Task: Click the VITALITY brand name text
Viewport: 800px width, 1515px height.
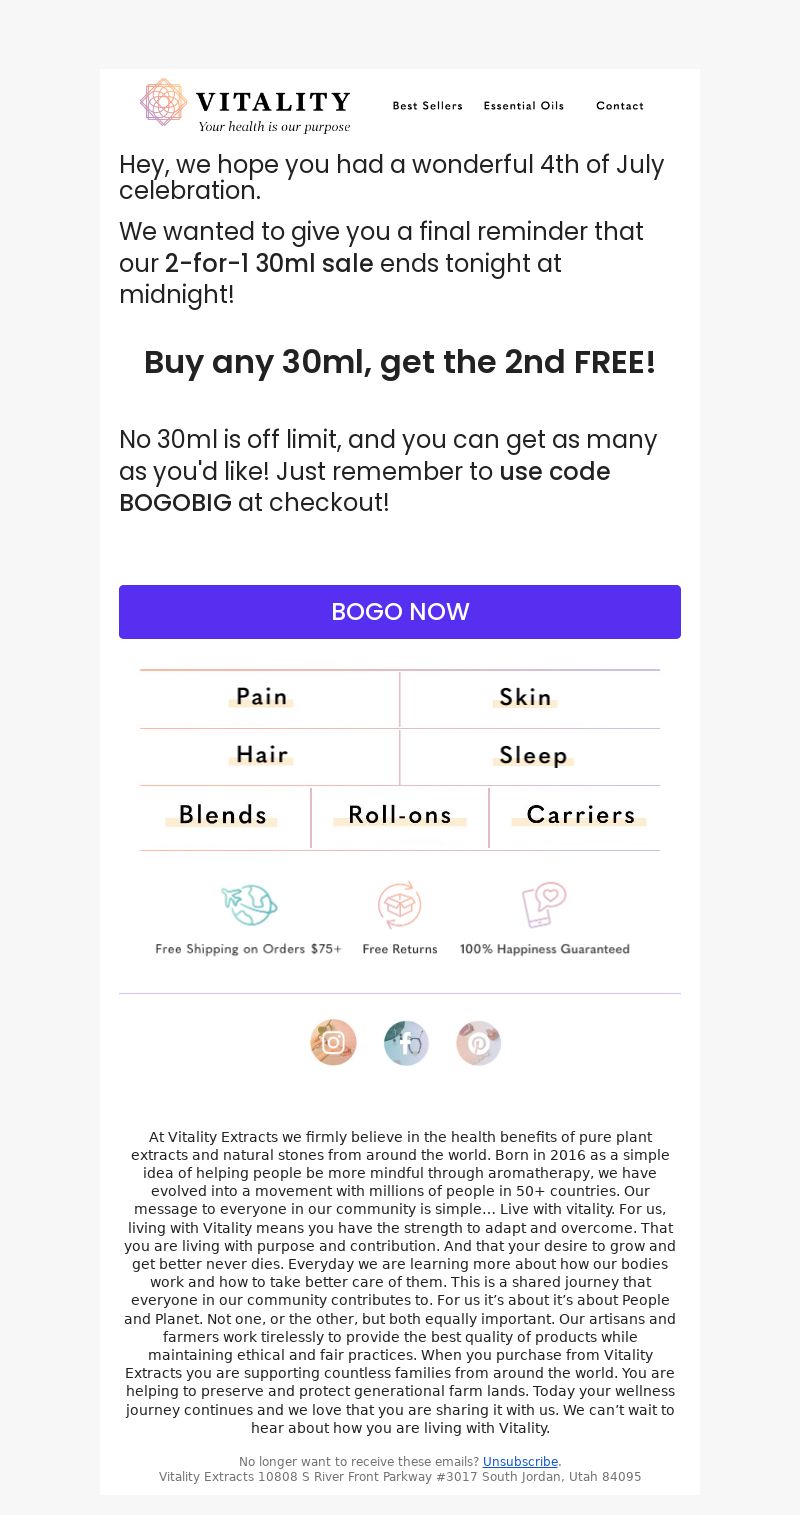Action: (x=273, y=102)
